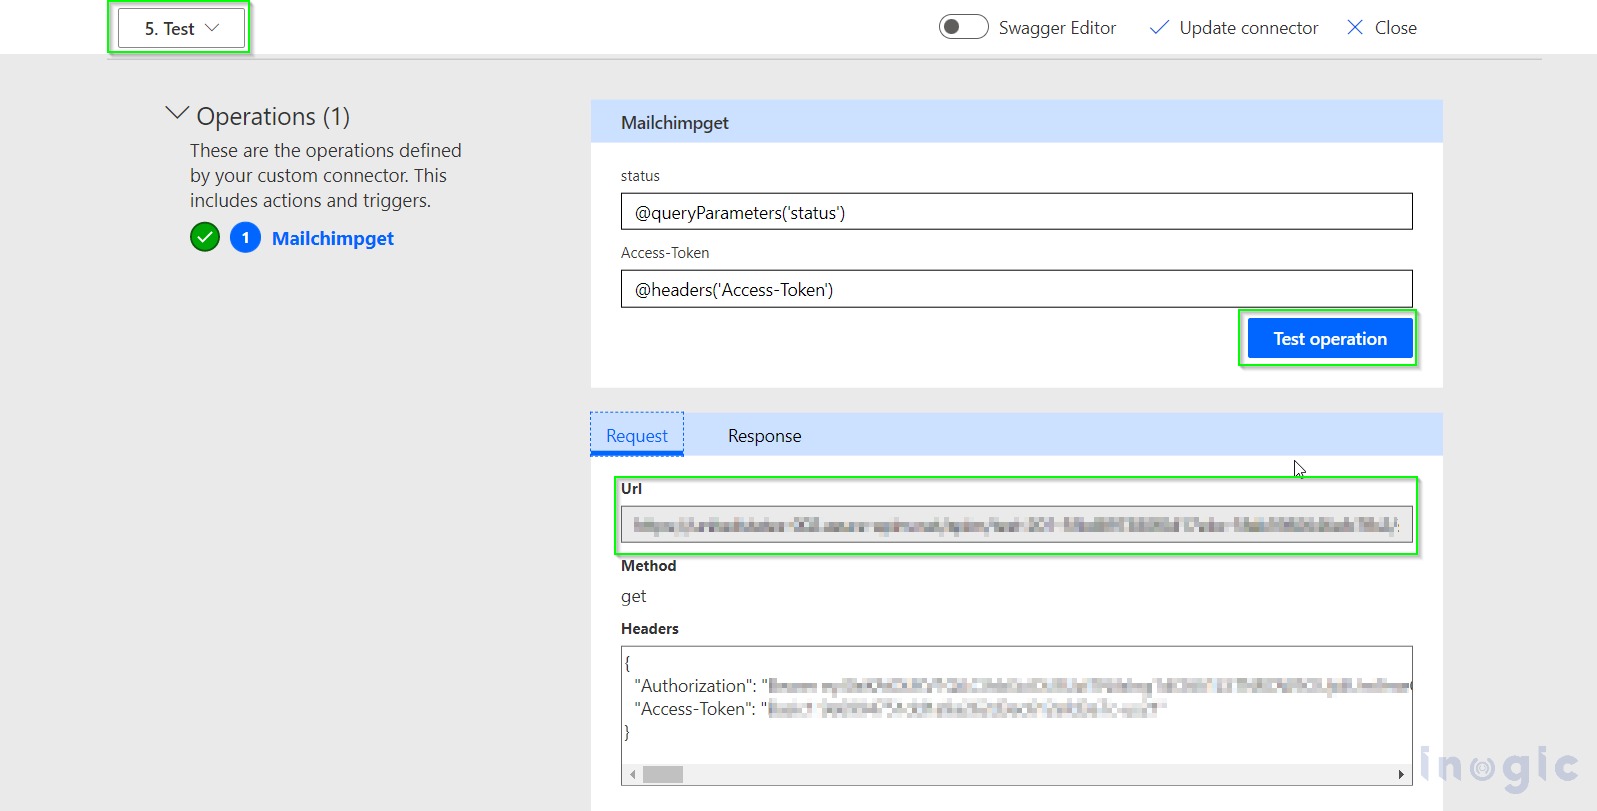Open the 5. Test step dropdown
This screenshot has width=1597, height=811.
(181, 28)
